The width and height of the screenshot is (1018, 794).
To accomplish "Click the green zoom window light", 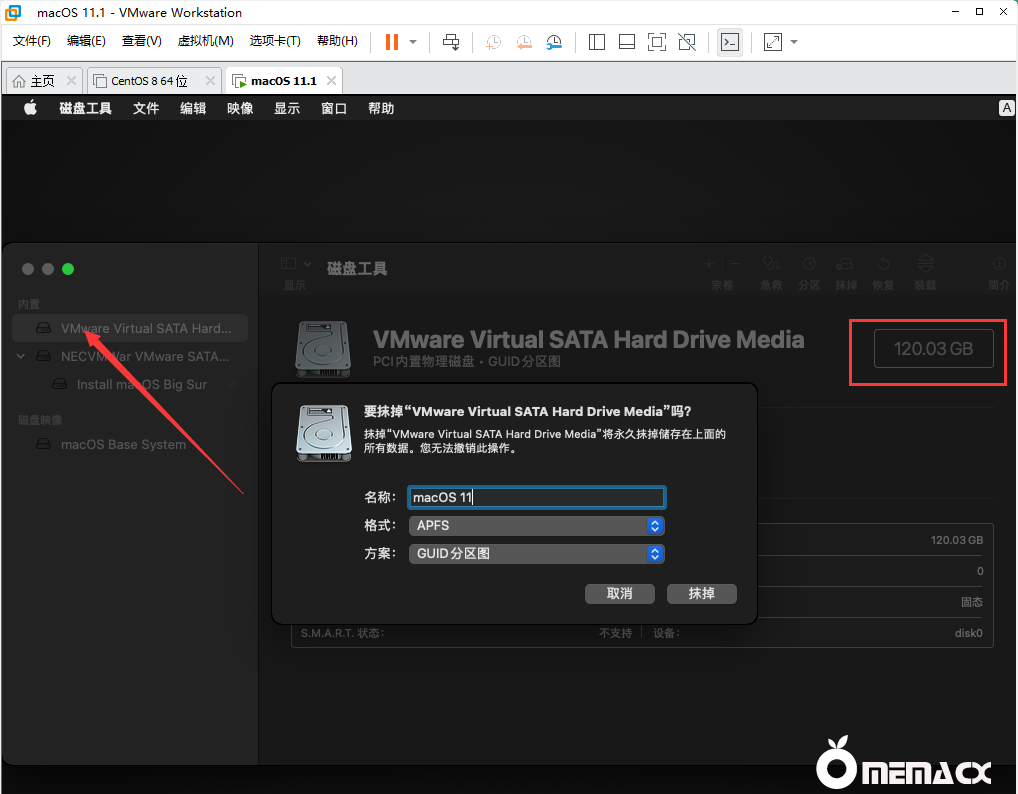I will pyautogui.click(x=68, y=269).
